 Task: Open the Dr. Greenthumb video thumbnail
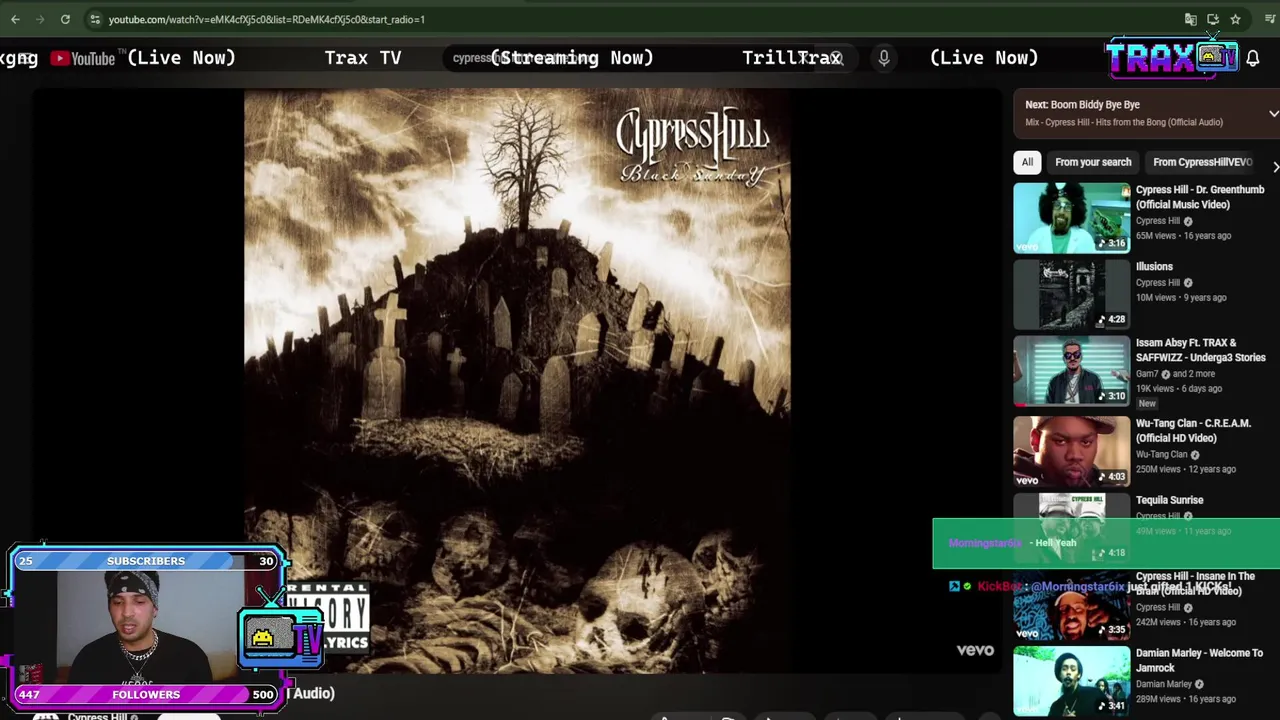1071,217
